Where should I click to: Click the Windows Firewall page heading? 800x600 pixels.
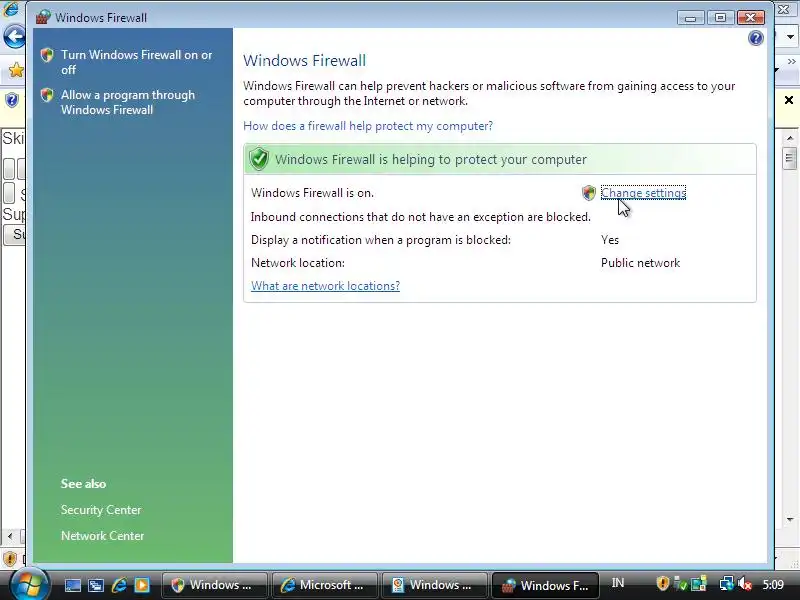pos(305,60)
